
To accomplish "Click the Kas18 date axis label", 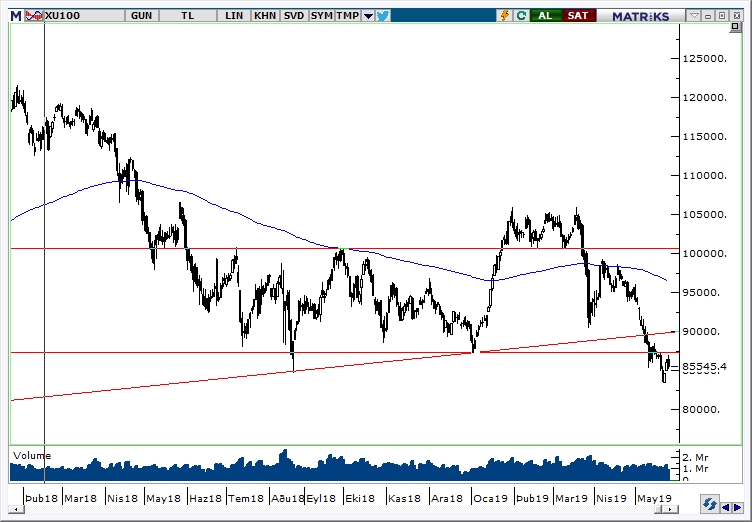I will (x=404, y=498).
